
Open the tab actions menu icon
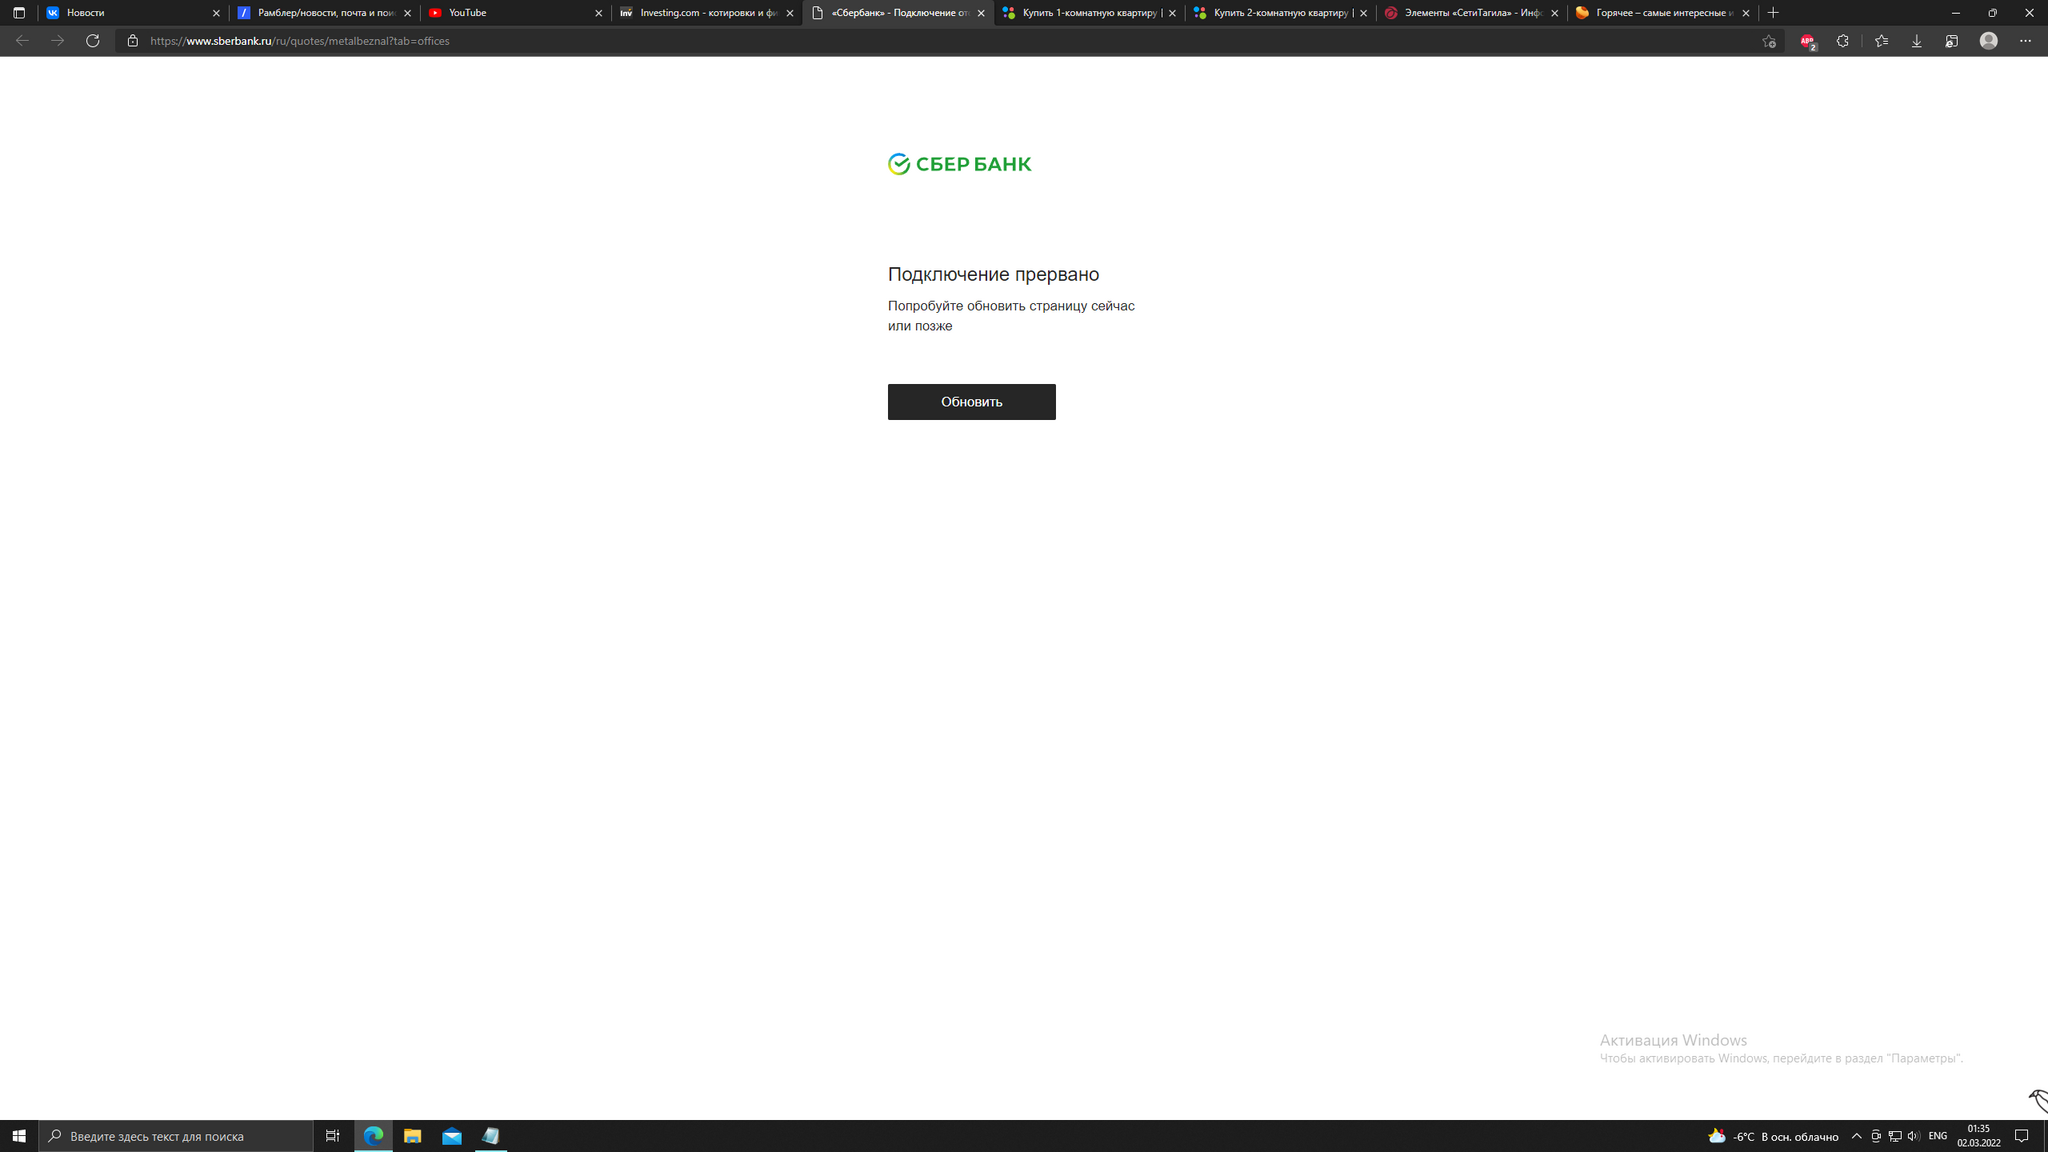pyautogui.click(x=19, y=13)
